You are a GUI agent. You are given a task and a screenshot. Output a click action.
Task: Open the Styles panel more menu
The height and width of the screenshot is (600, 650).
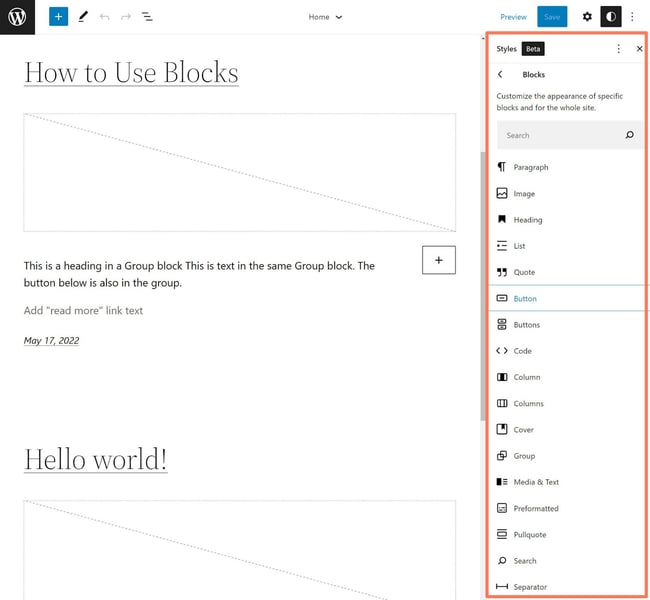pos(618,48)
